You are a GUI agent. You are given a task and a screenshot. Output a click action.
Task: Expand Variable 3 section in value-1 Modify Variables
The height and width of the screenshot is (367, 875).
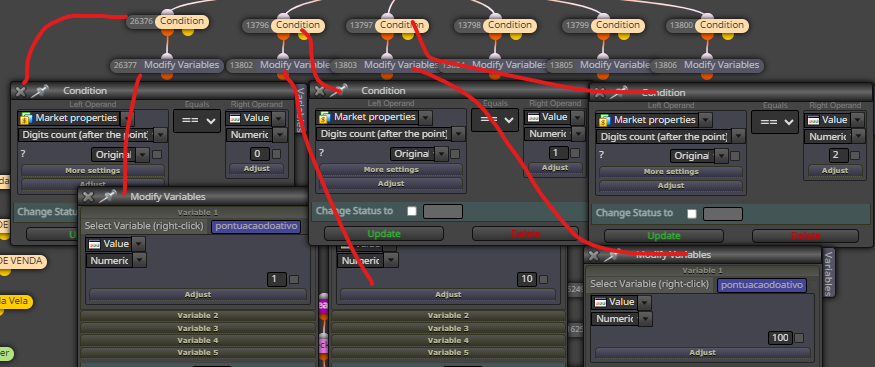[x=198, y=328]
